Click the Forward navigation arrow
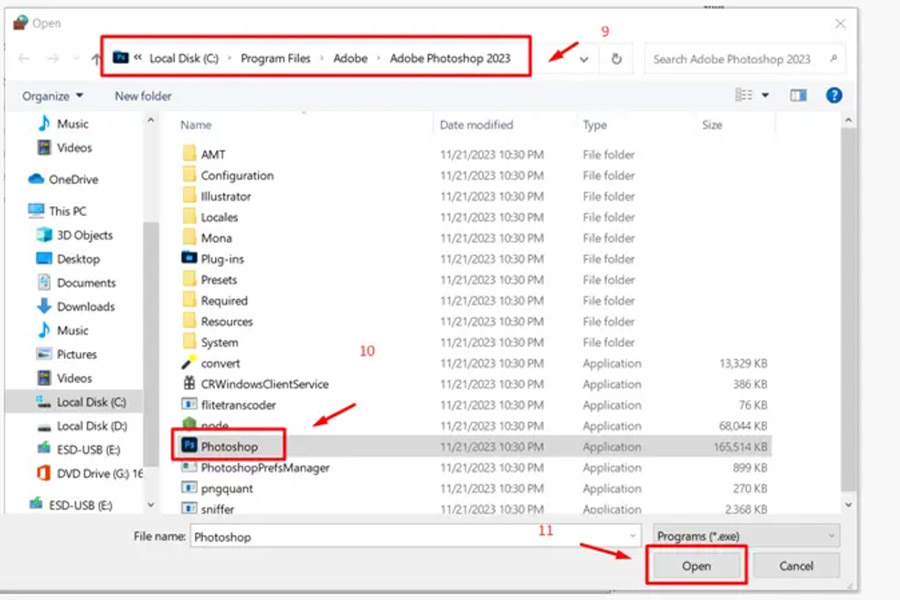Screen dimensions: 900x600 [53, 59]
